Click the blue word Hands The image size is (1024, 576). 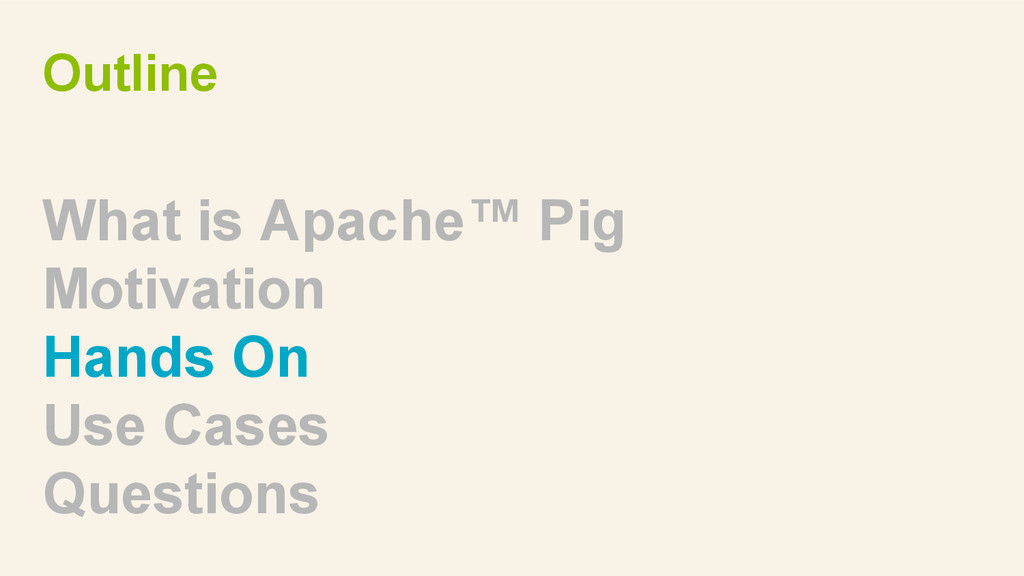click(x=129, y=357)
